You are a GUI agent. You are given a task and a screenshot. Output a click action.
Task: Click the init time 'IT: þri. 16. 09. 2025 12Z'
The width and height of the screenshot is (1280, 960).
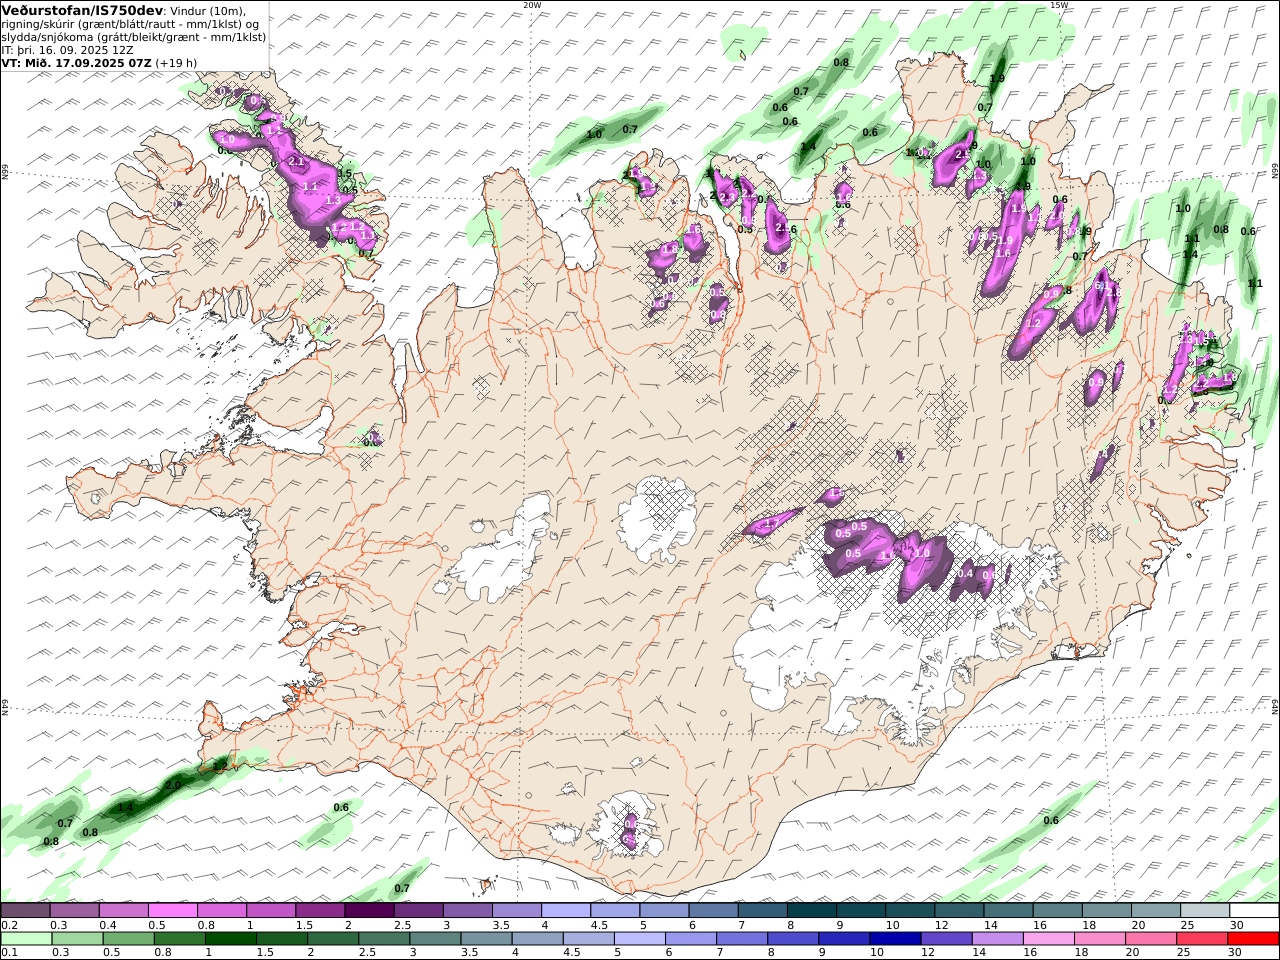tap(67, 49)
